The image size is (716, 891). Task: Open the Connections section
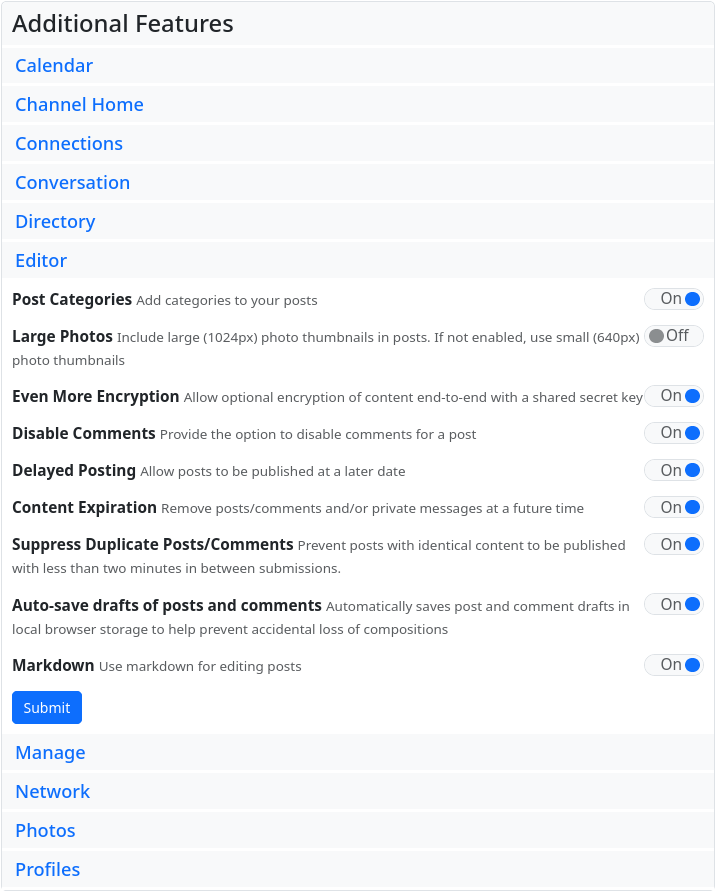point(69,144)
